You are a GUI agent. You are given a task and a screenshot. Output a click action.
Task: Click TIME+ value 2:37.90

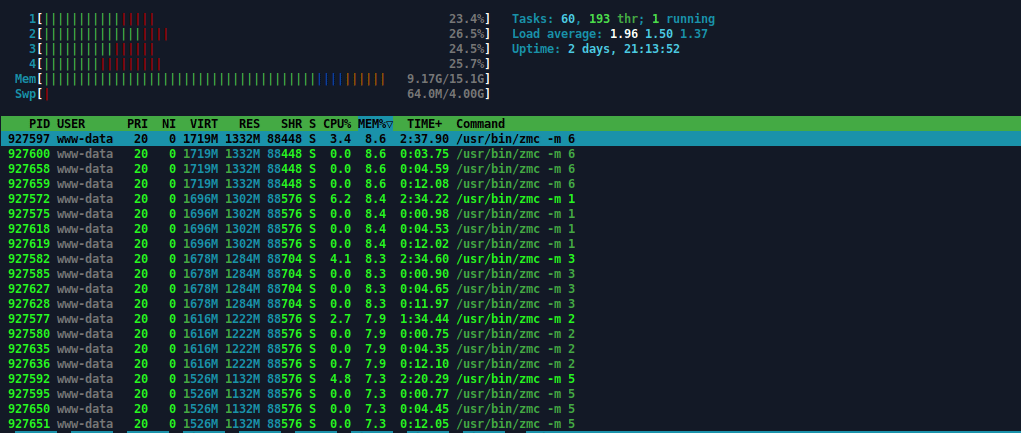[425, 139]
